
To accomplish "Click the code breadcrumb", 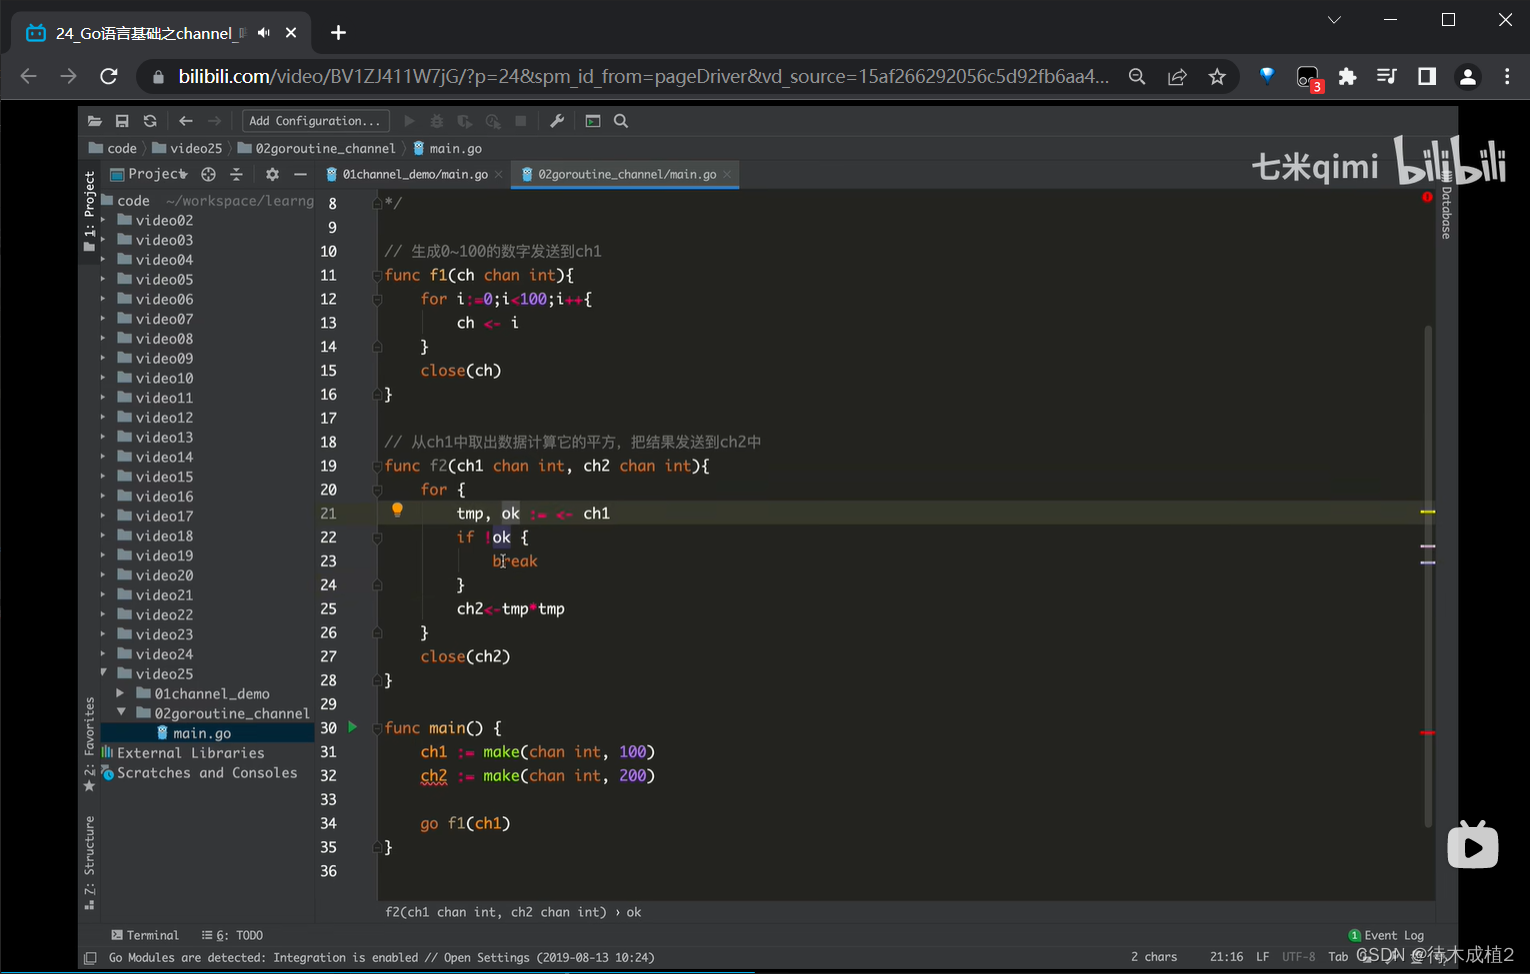I will pyautogui.click(x=113, y=148).
